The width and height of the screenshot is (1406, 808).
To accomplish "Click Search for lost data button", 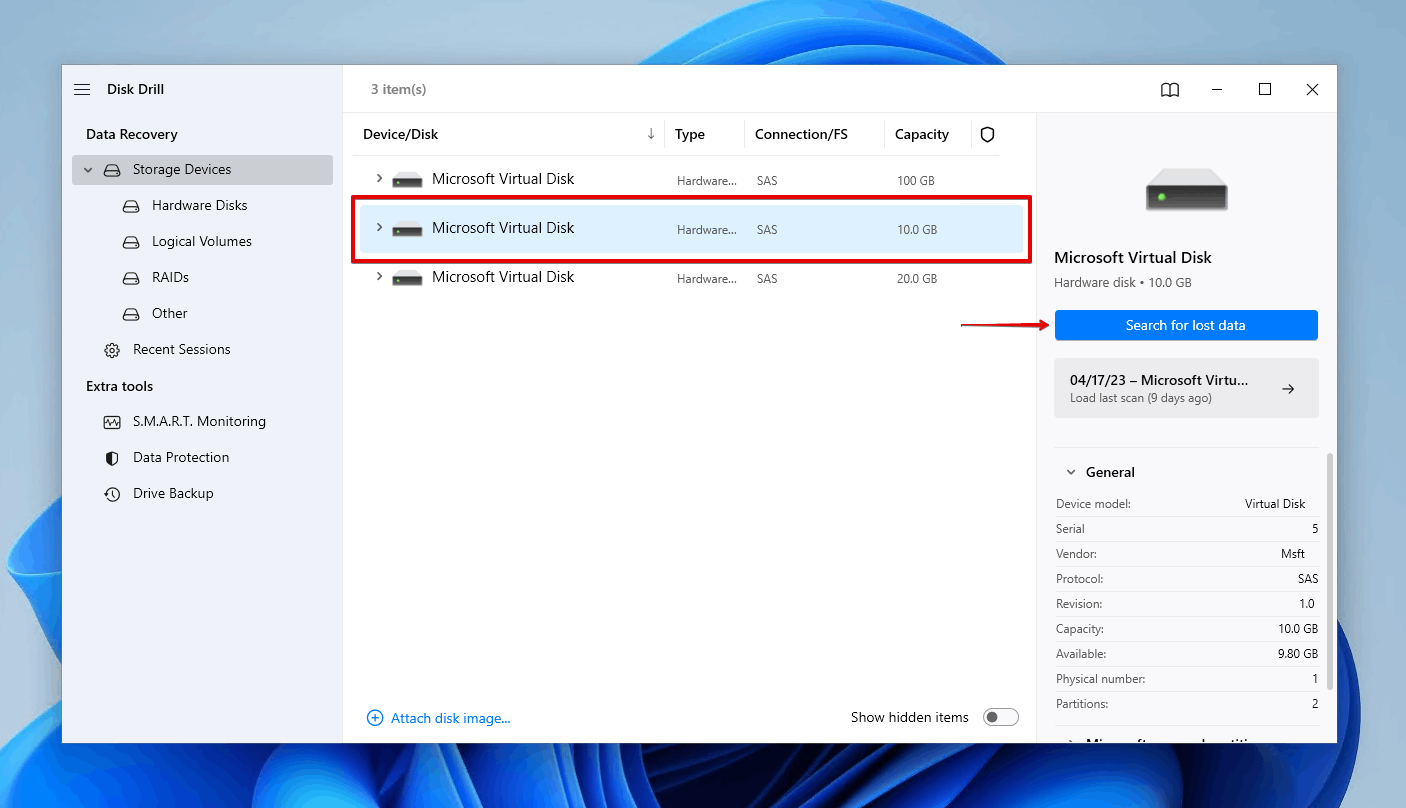I will [x=1186, y=325].
